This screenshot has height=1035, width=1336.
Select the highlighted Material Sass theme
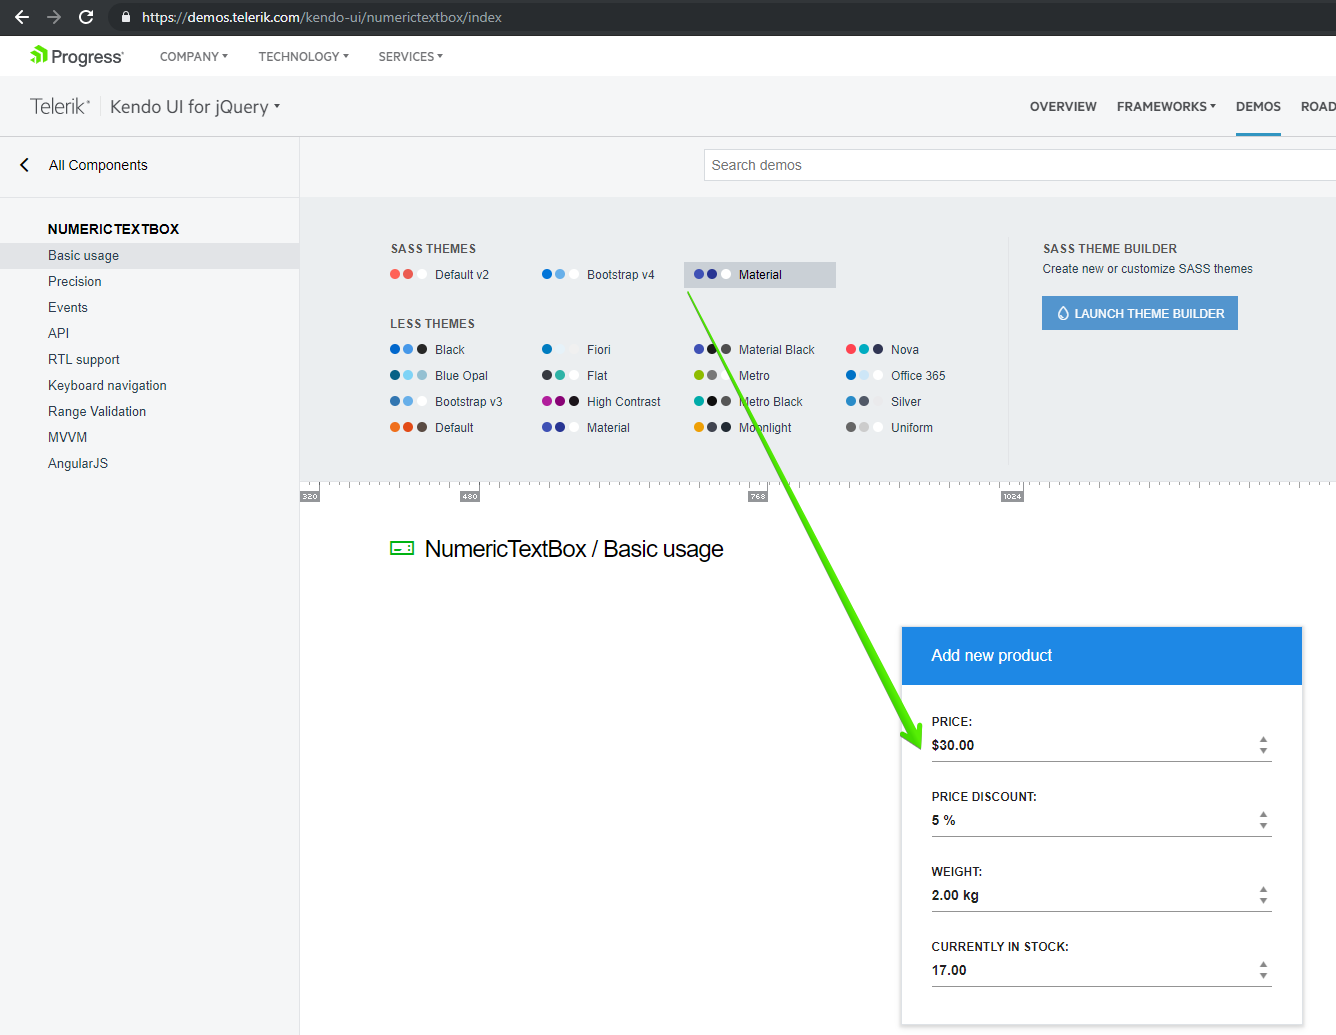coord(760,275)
